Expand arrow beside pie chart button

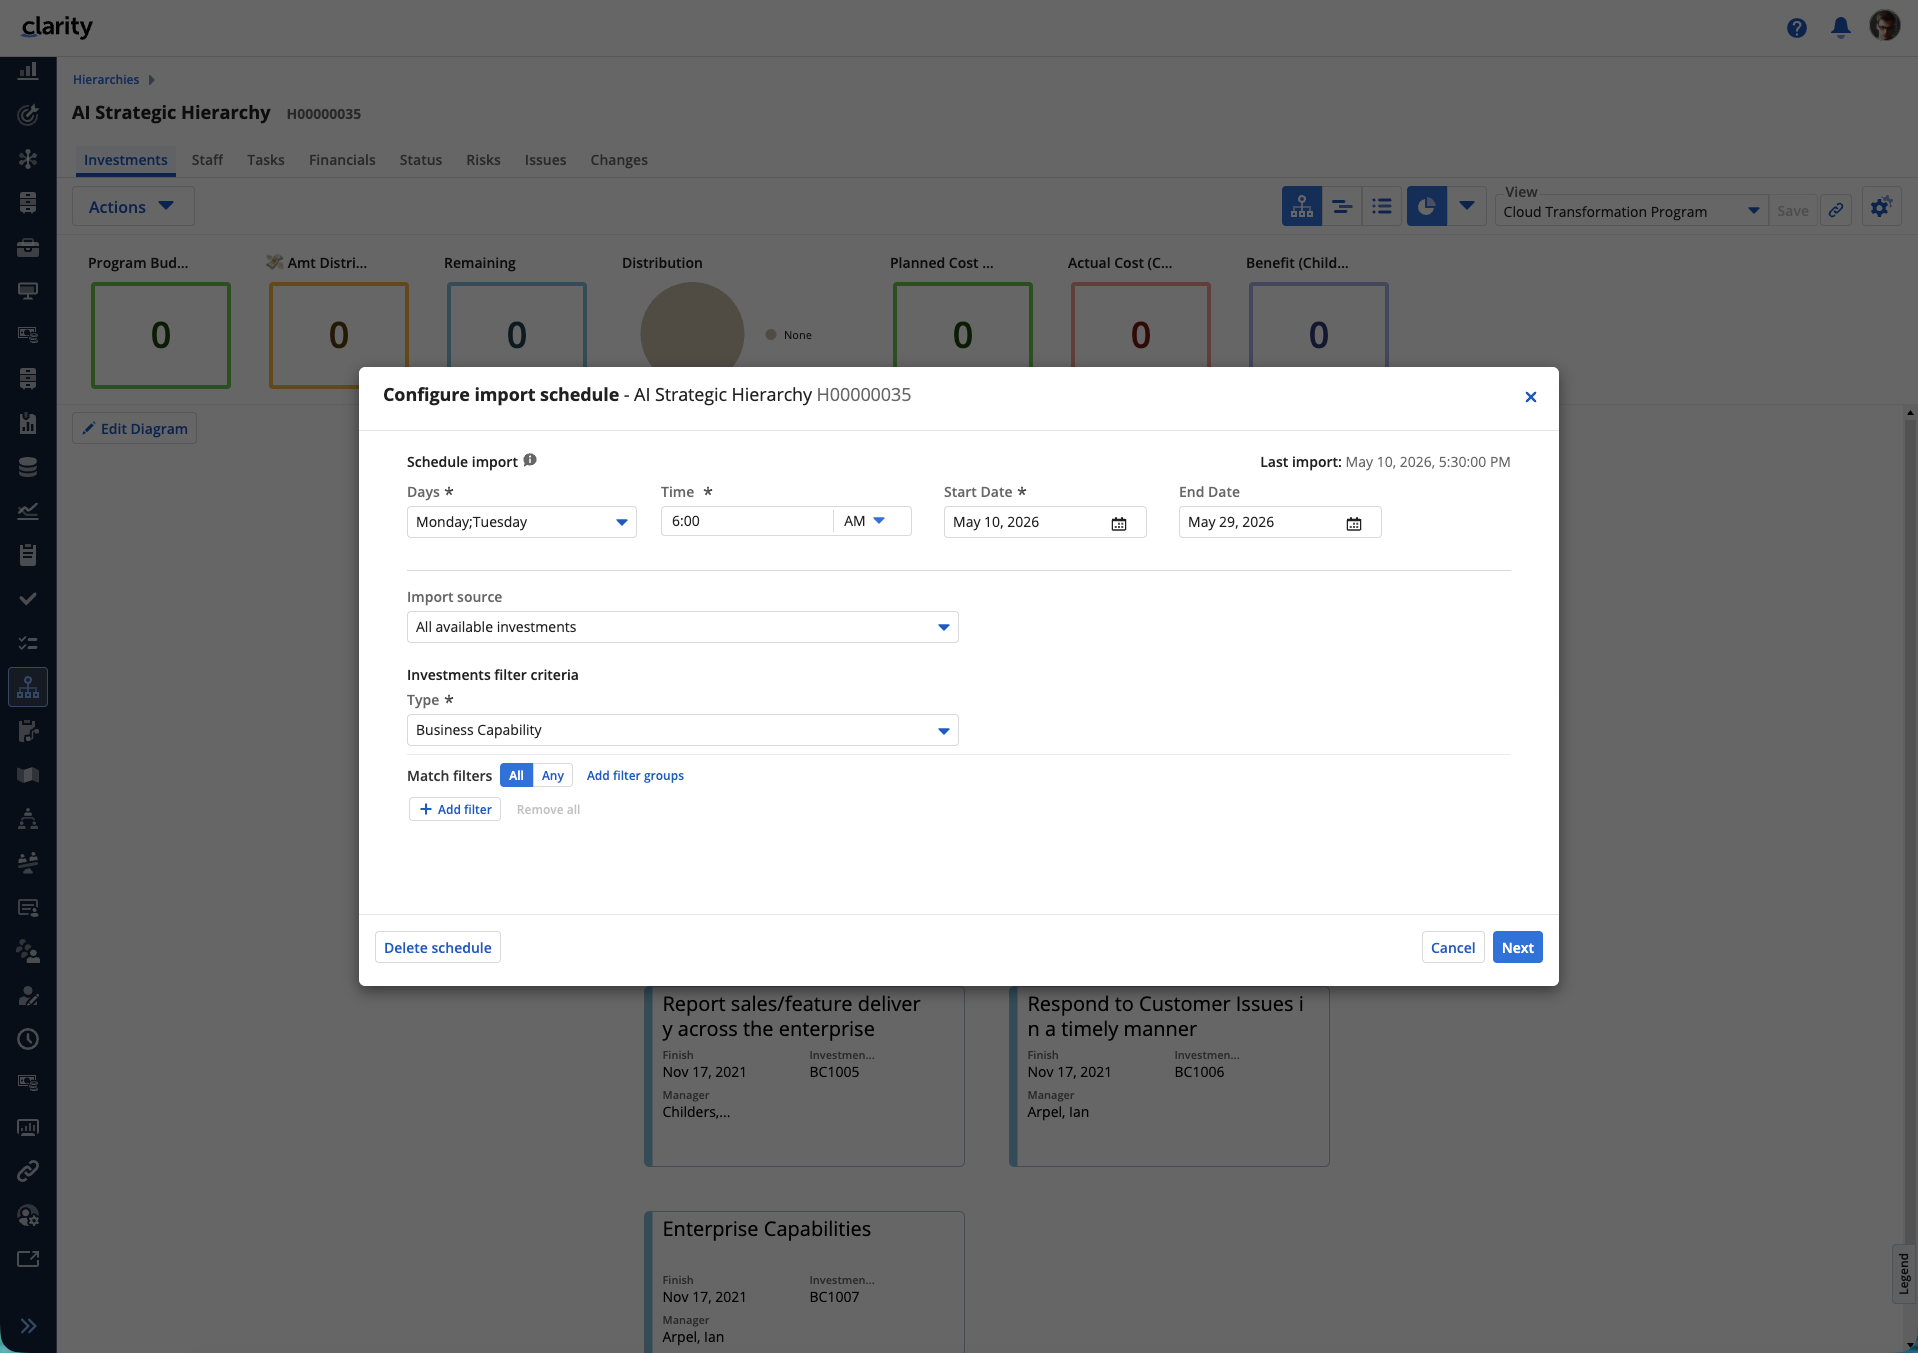pyautogui.click(x=1467, y=207)
